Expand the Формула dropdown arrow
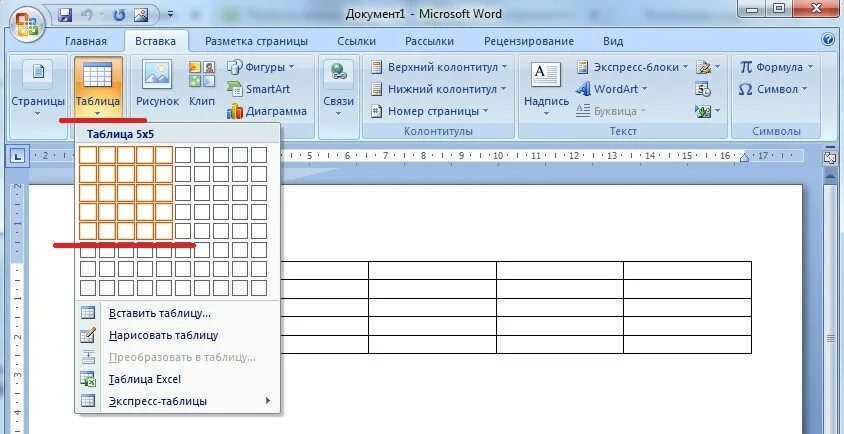Image resolution: width=844 pixels, height=434 pixels. point(810,67)
